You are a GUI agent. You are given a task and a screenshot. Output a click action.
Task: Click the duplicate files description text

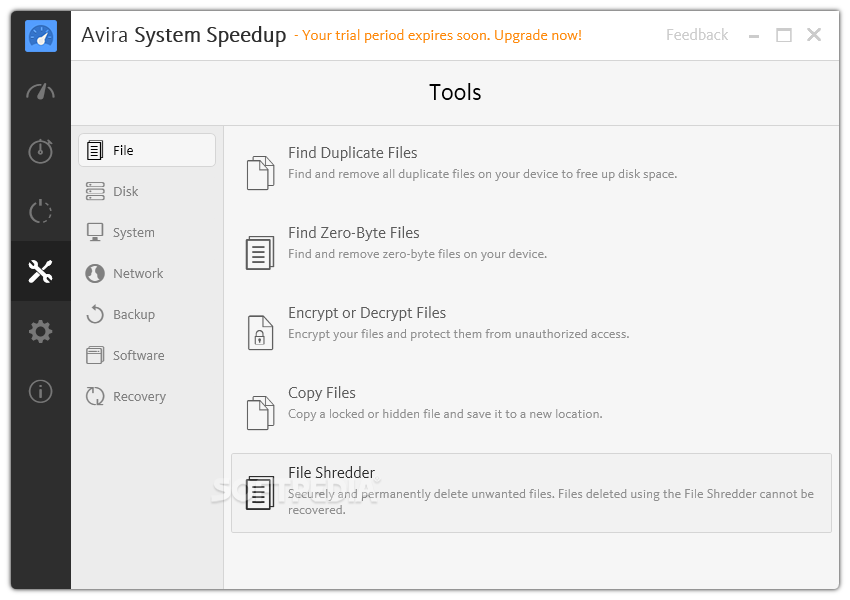pyautogui.click(x=482, y=174)
